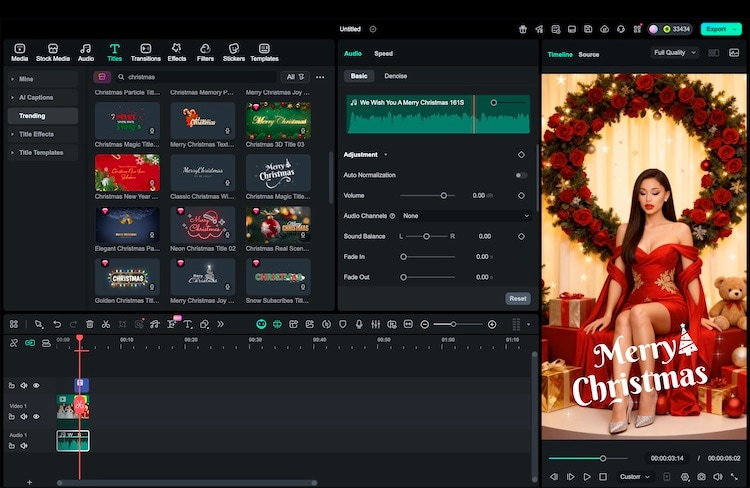Adjust the Volume slider
Screen dimensions: 750x488
pos(444,196)
